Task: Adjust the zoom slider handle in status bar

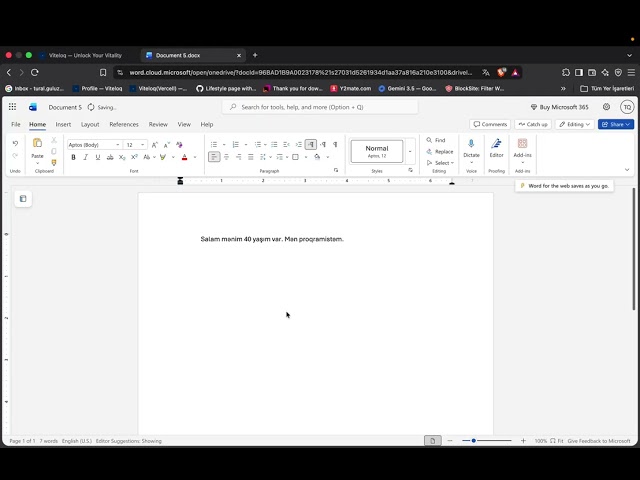Action: pyautogui.click(x=473, y=441)
